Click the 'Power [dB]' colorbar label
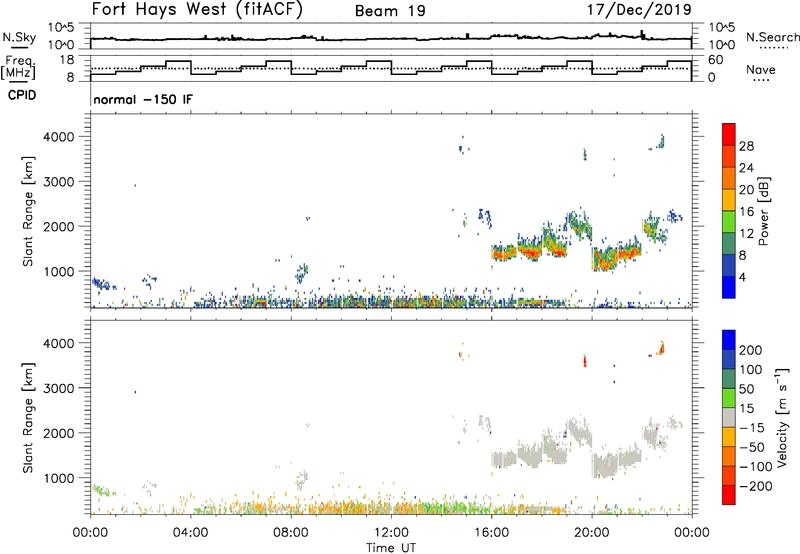The height and width of the screenshot is (554, 800). coord(763,211)
